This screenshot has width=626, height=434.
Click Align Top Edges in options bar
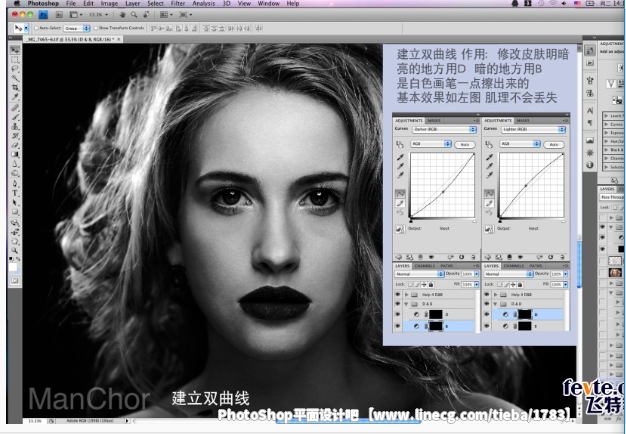(153, 28)
